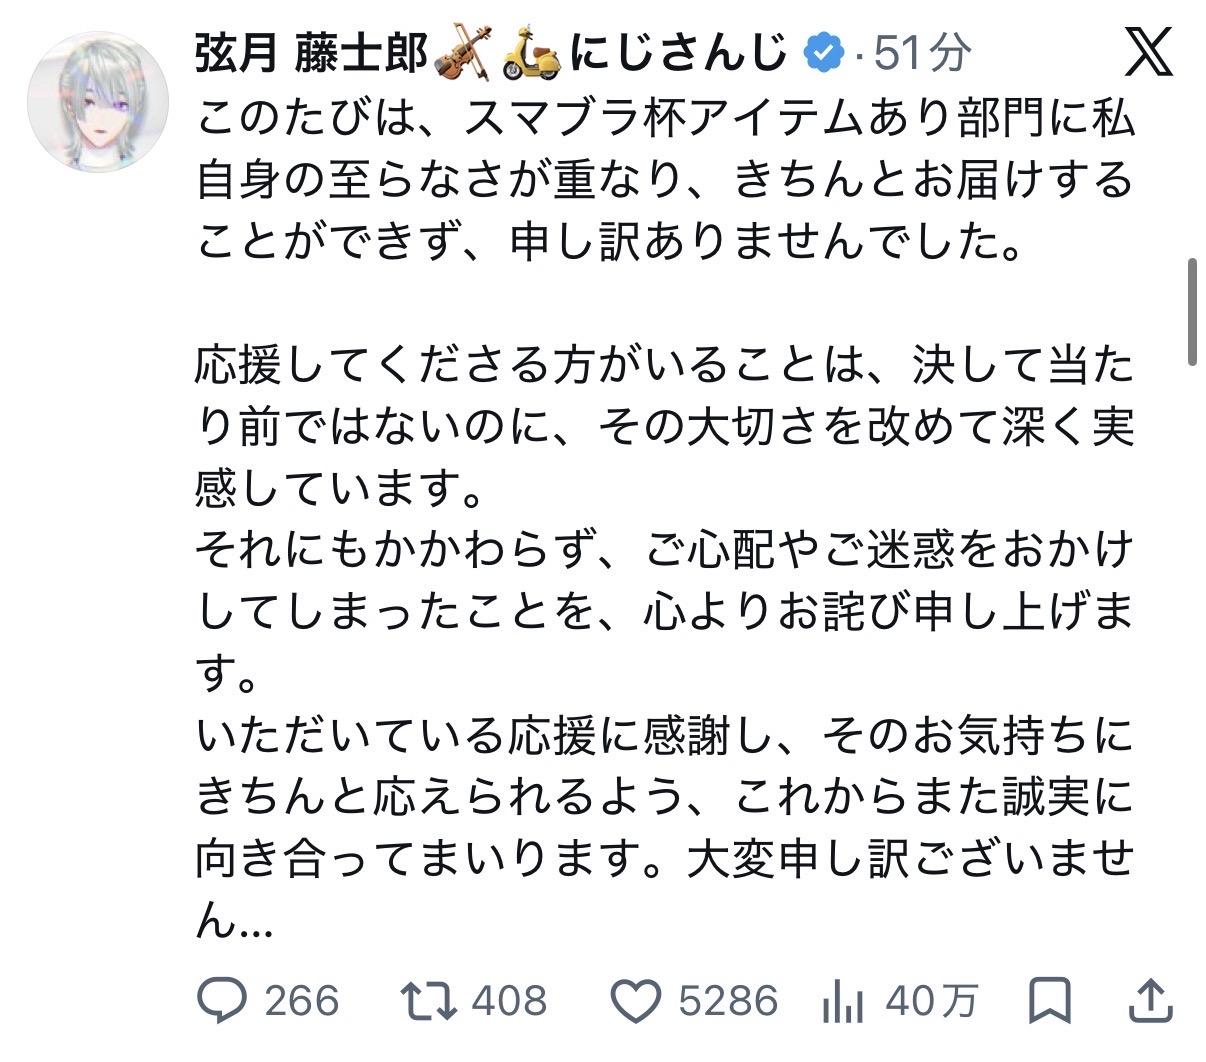Click the blue verified badge
Viewport: 1206px width, 1062px height.
[823, 52]
